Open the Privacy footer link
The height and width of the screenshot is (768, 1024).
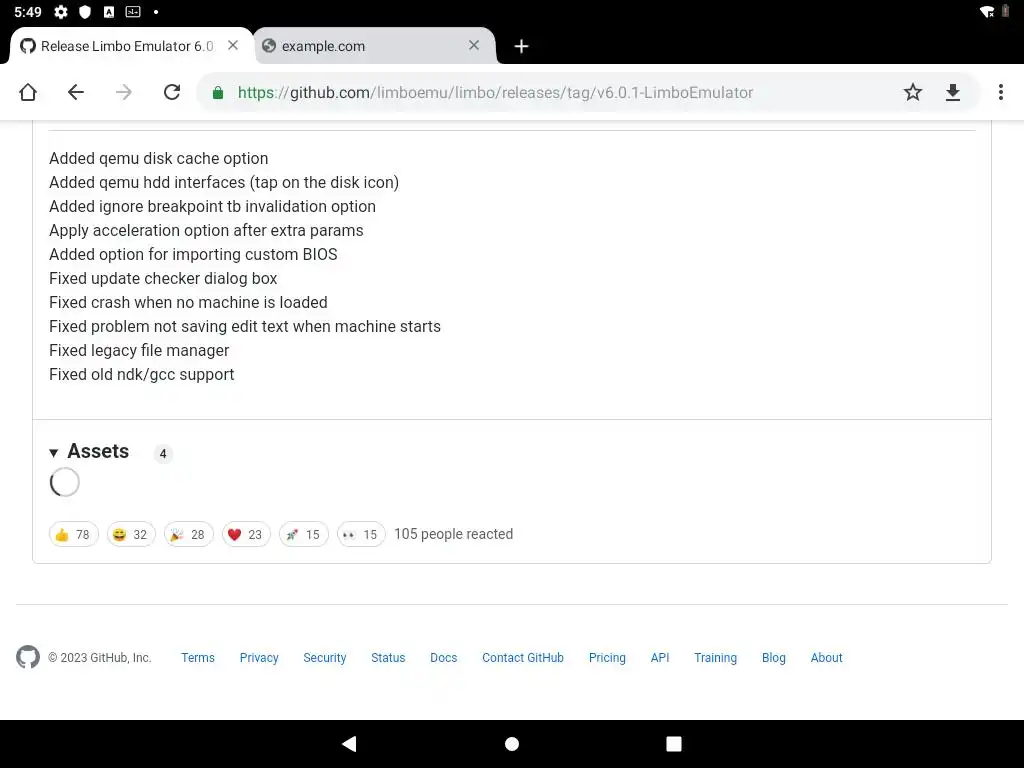[x=259, y=658]
